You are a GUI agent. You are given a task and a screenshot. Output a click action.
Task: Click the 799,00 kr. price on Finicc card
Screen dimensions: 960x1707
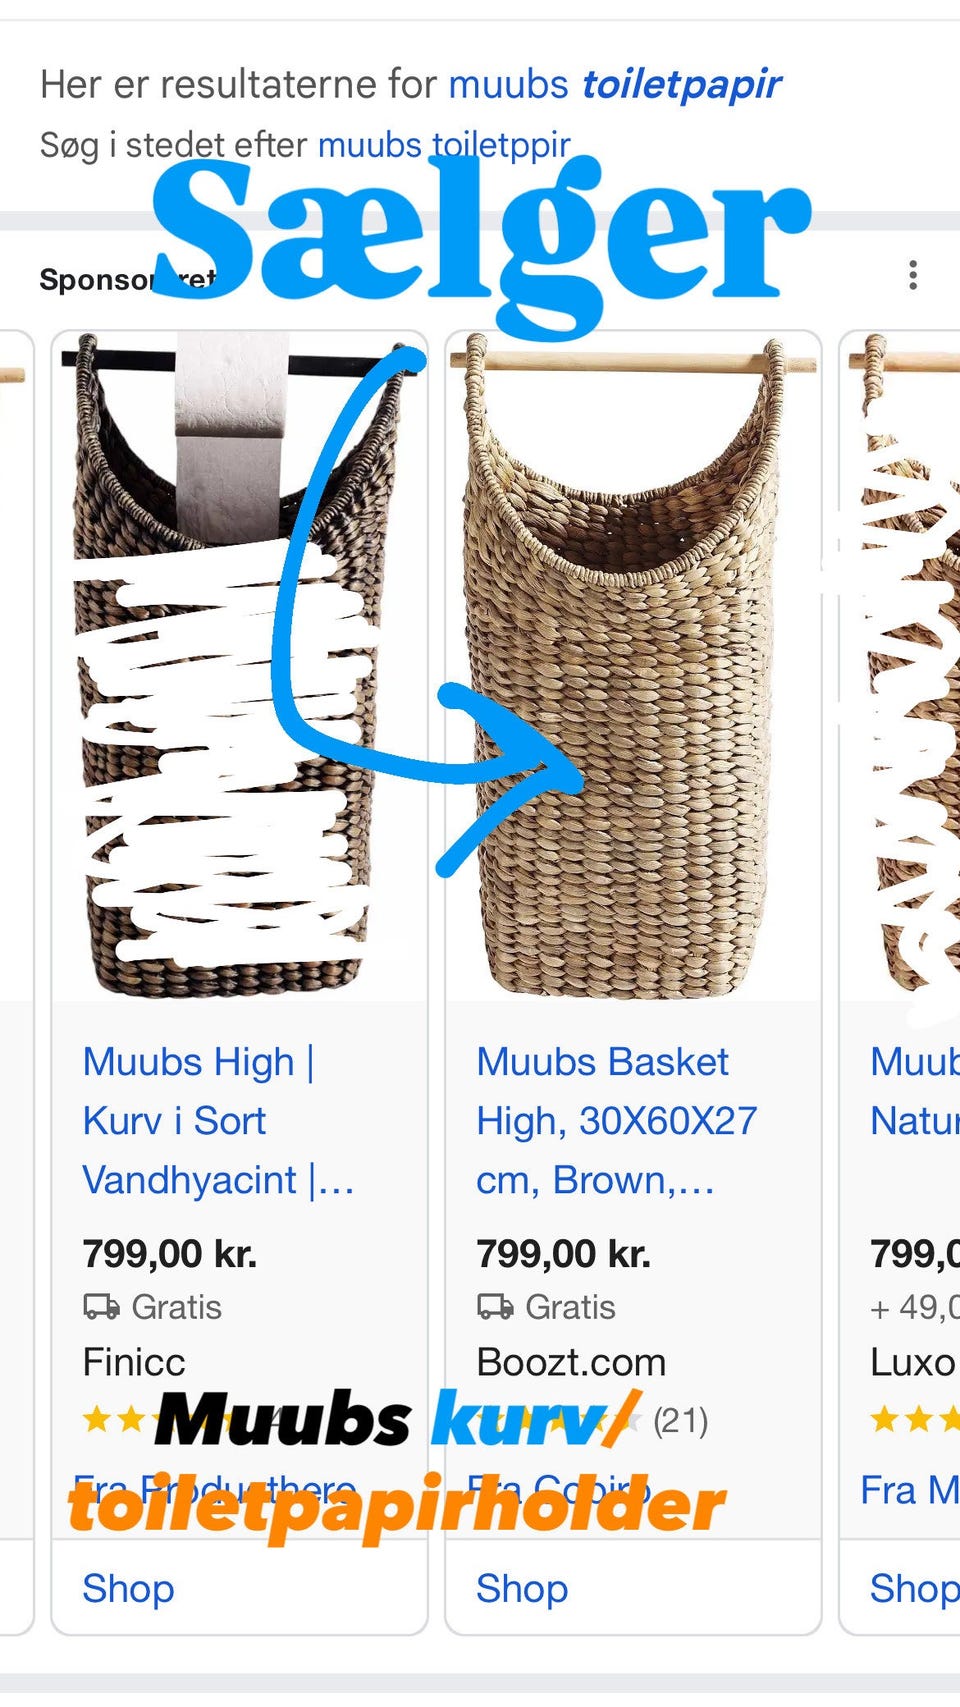170,1253
